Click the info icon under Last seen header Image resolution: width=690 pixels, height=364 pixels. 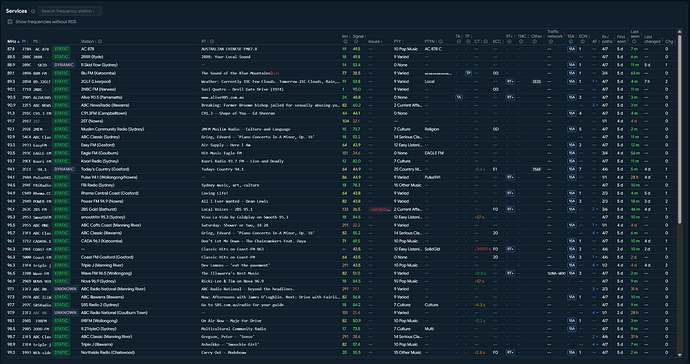click(x=634, y=42)
